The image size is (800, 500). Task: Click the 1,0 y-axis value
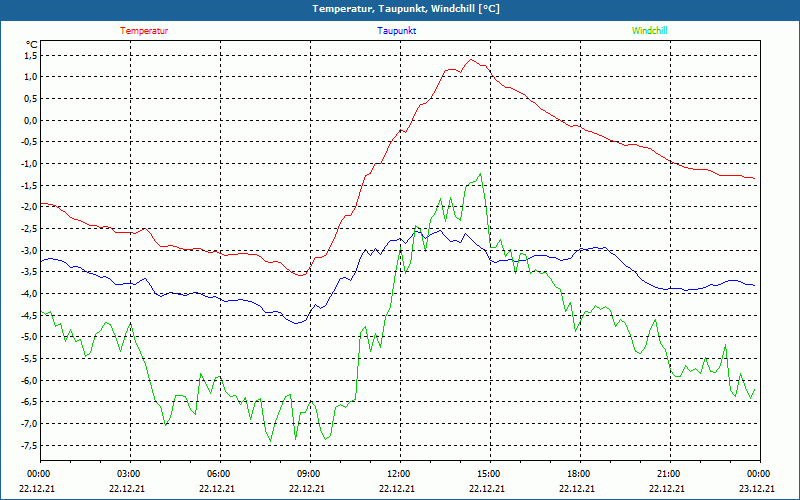30,77
